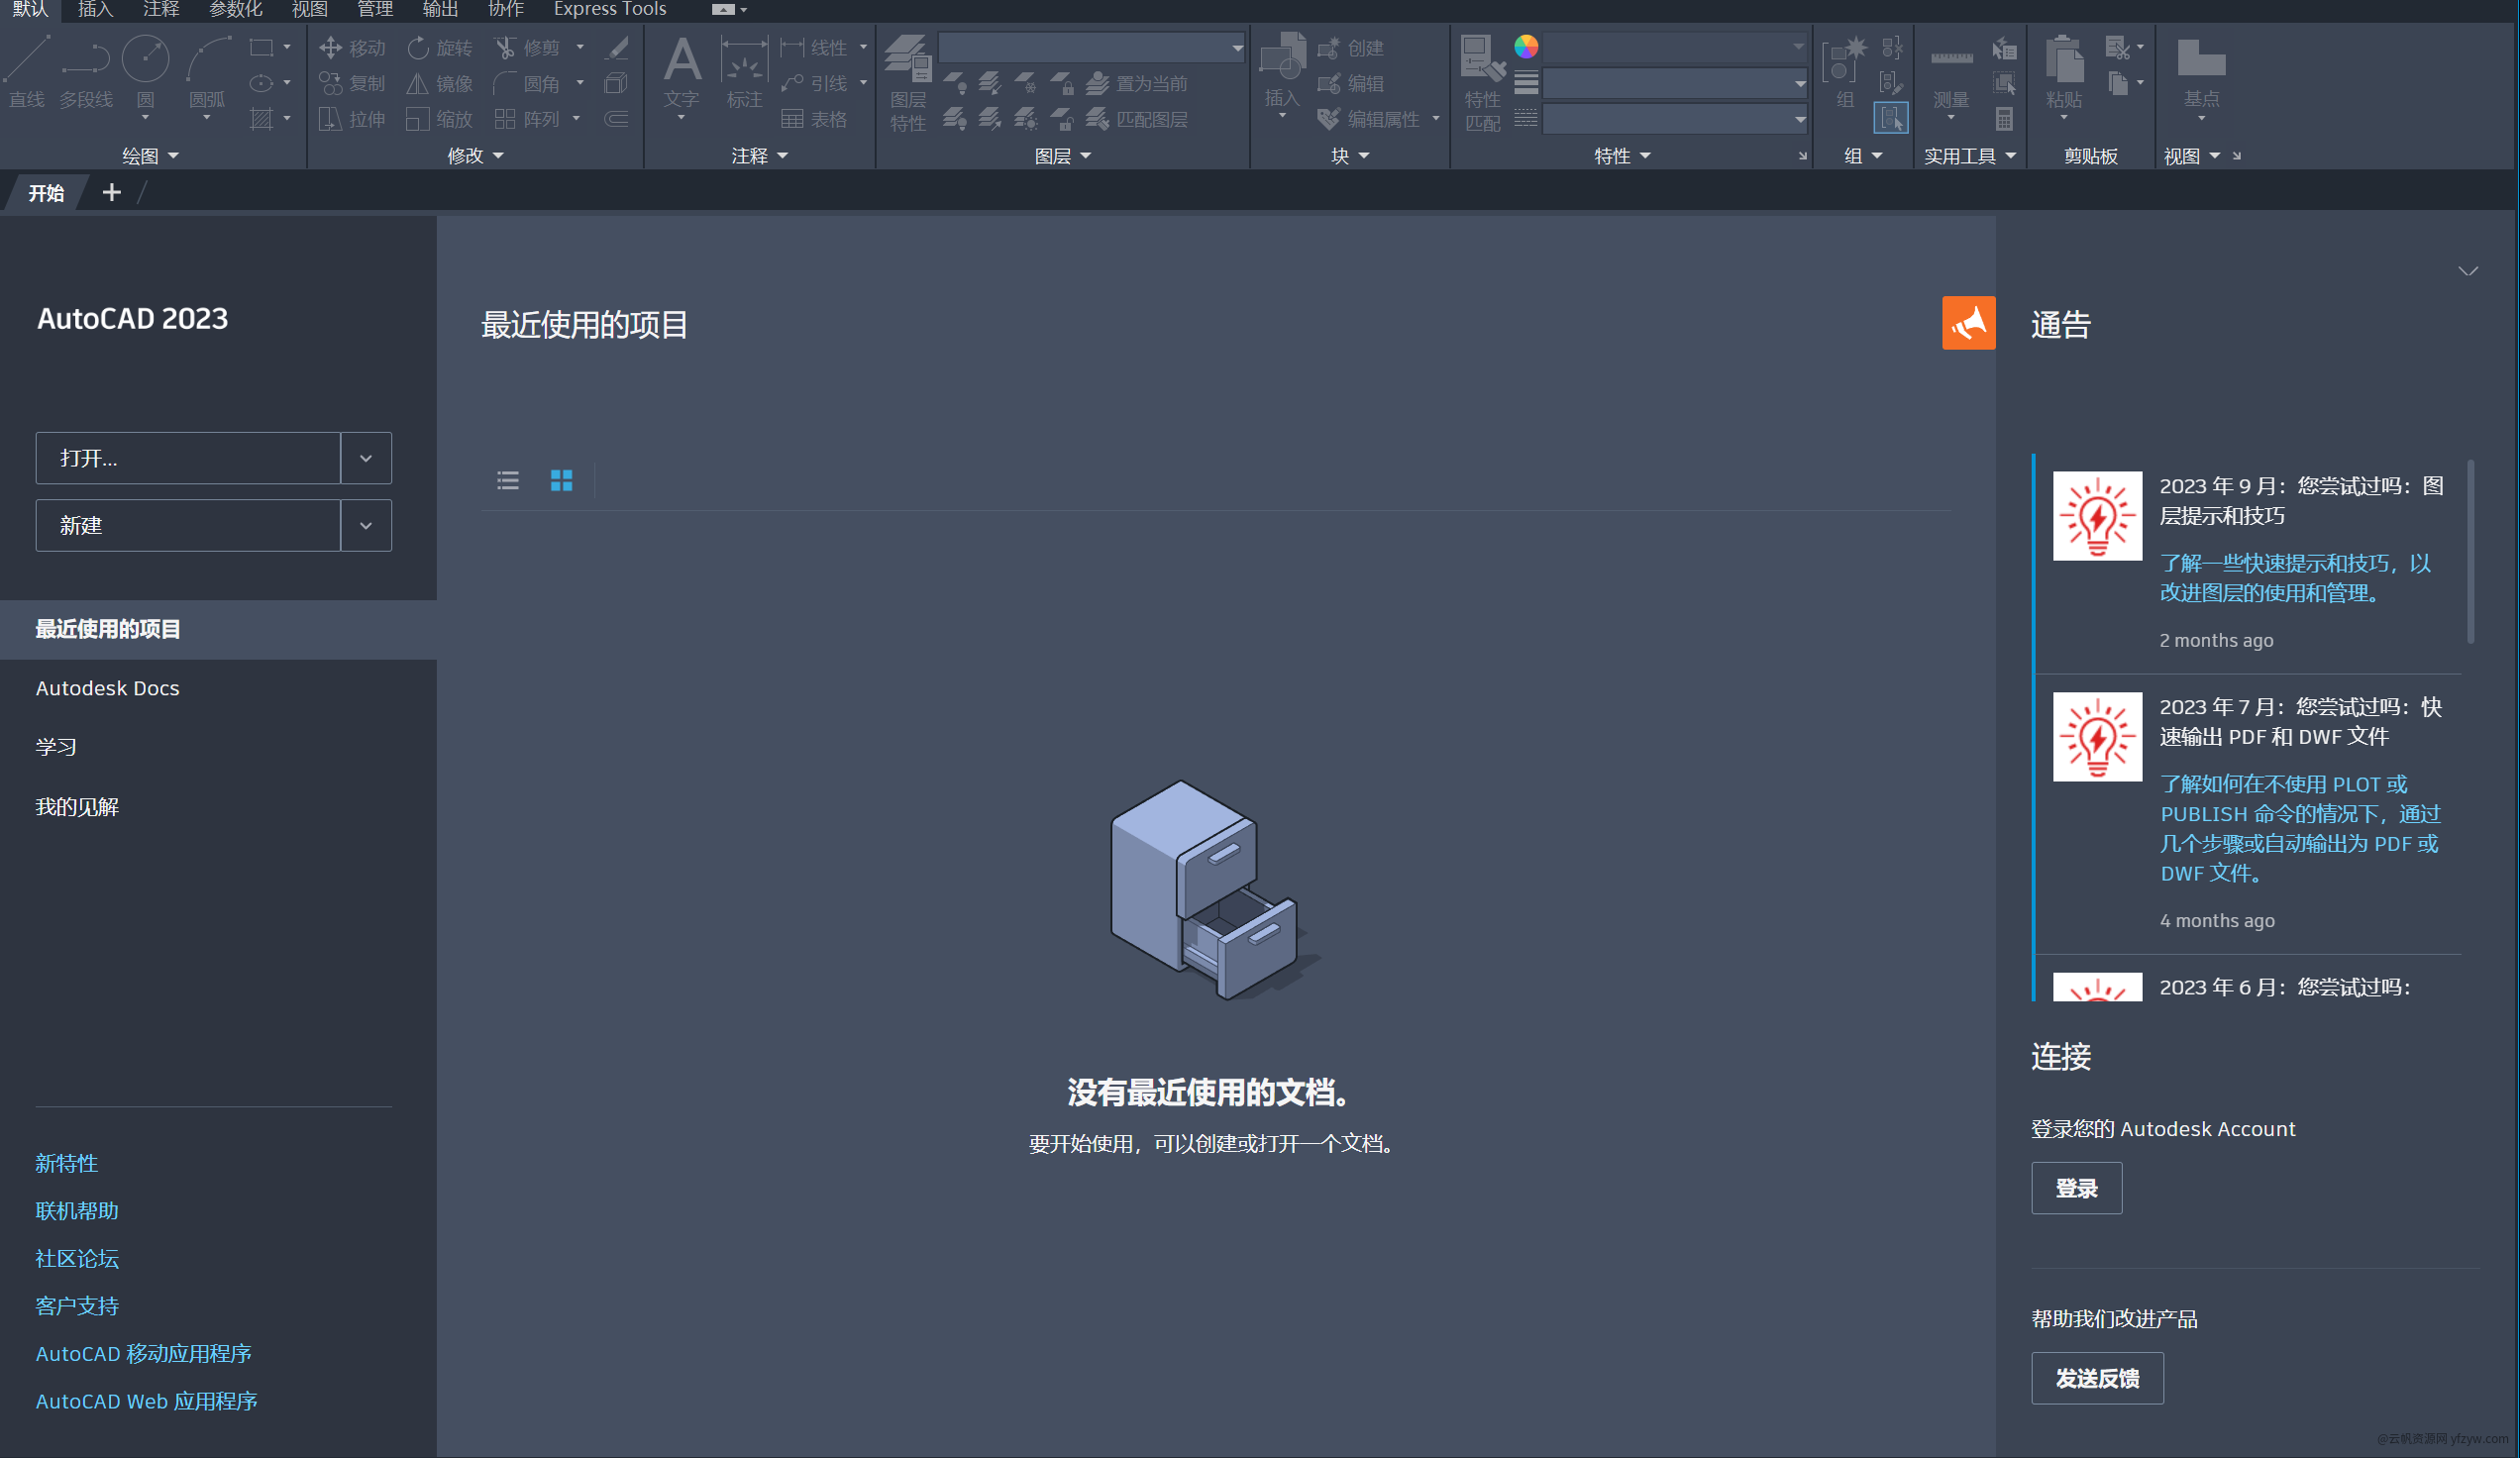Click the 开始 tab label
This screenshot has width=2520, height=1458.
pos(49,193)
